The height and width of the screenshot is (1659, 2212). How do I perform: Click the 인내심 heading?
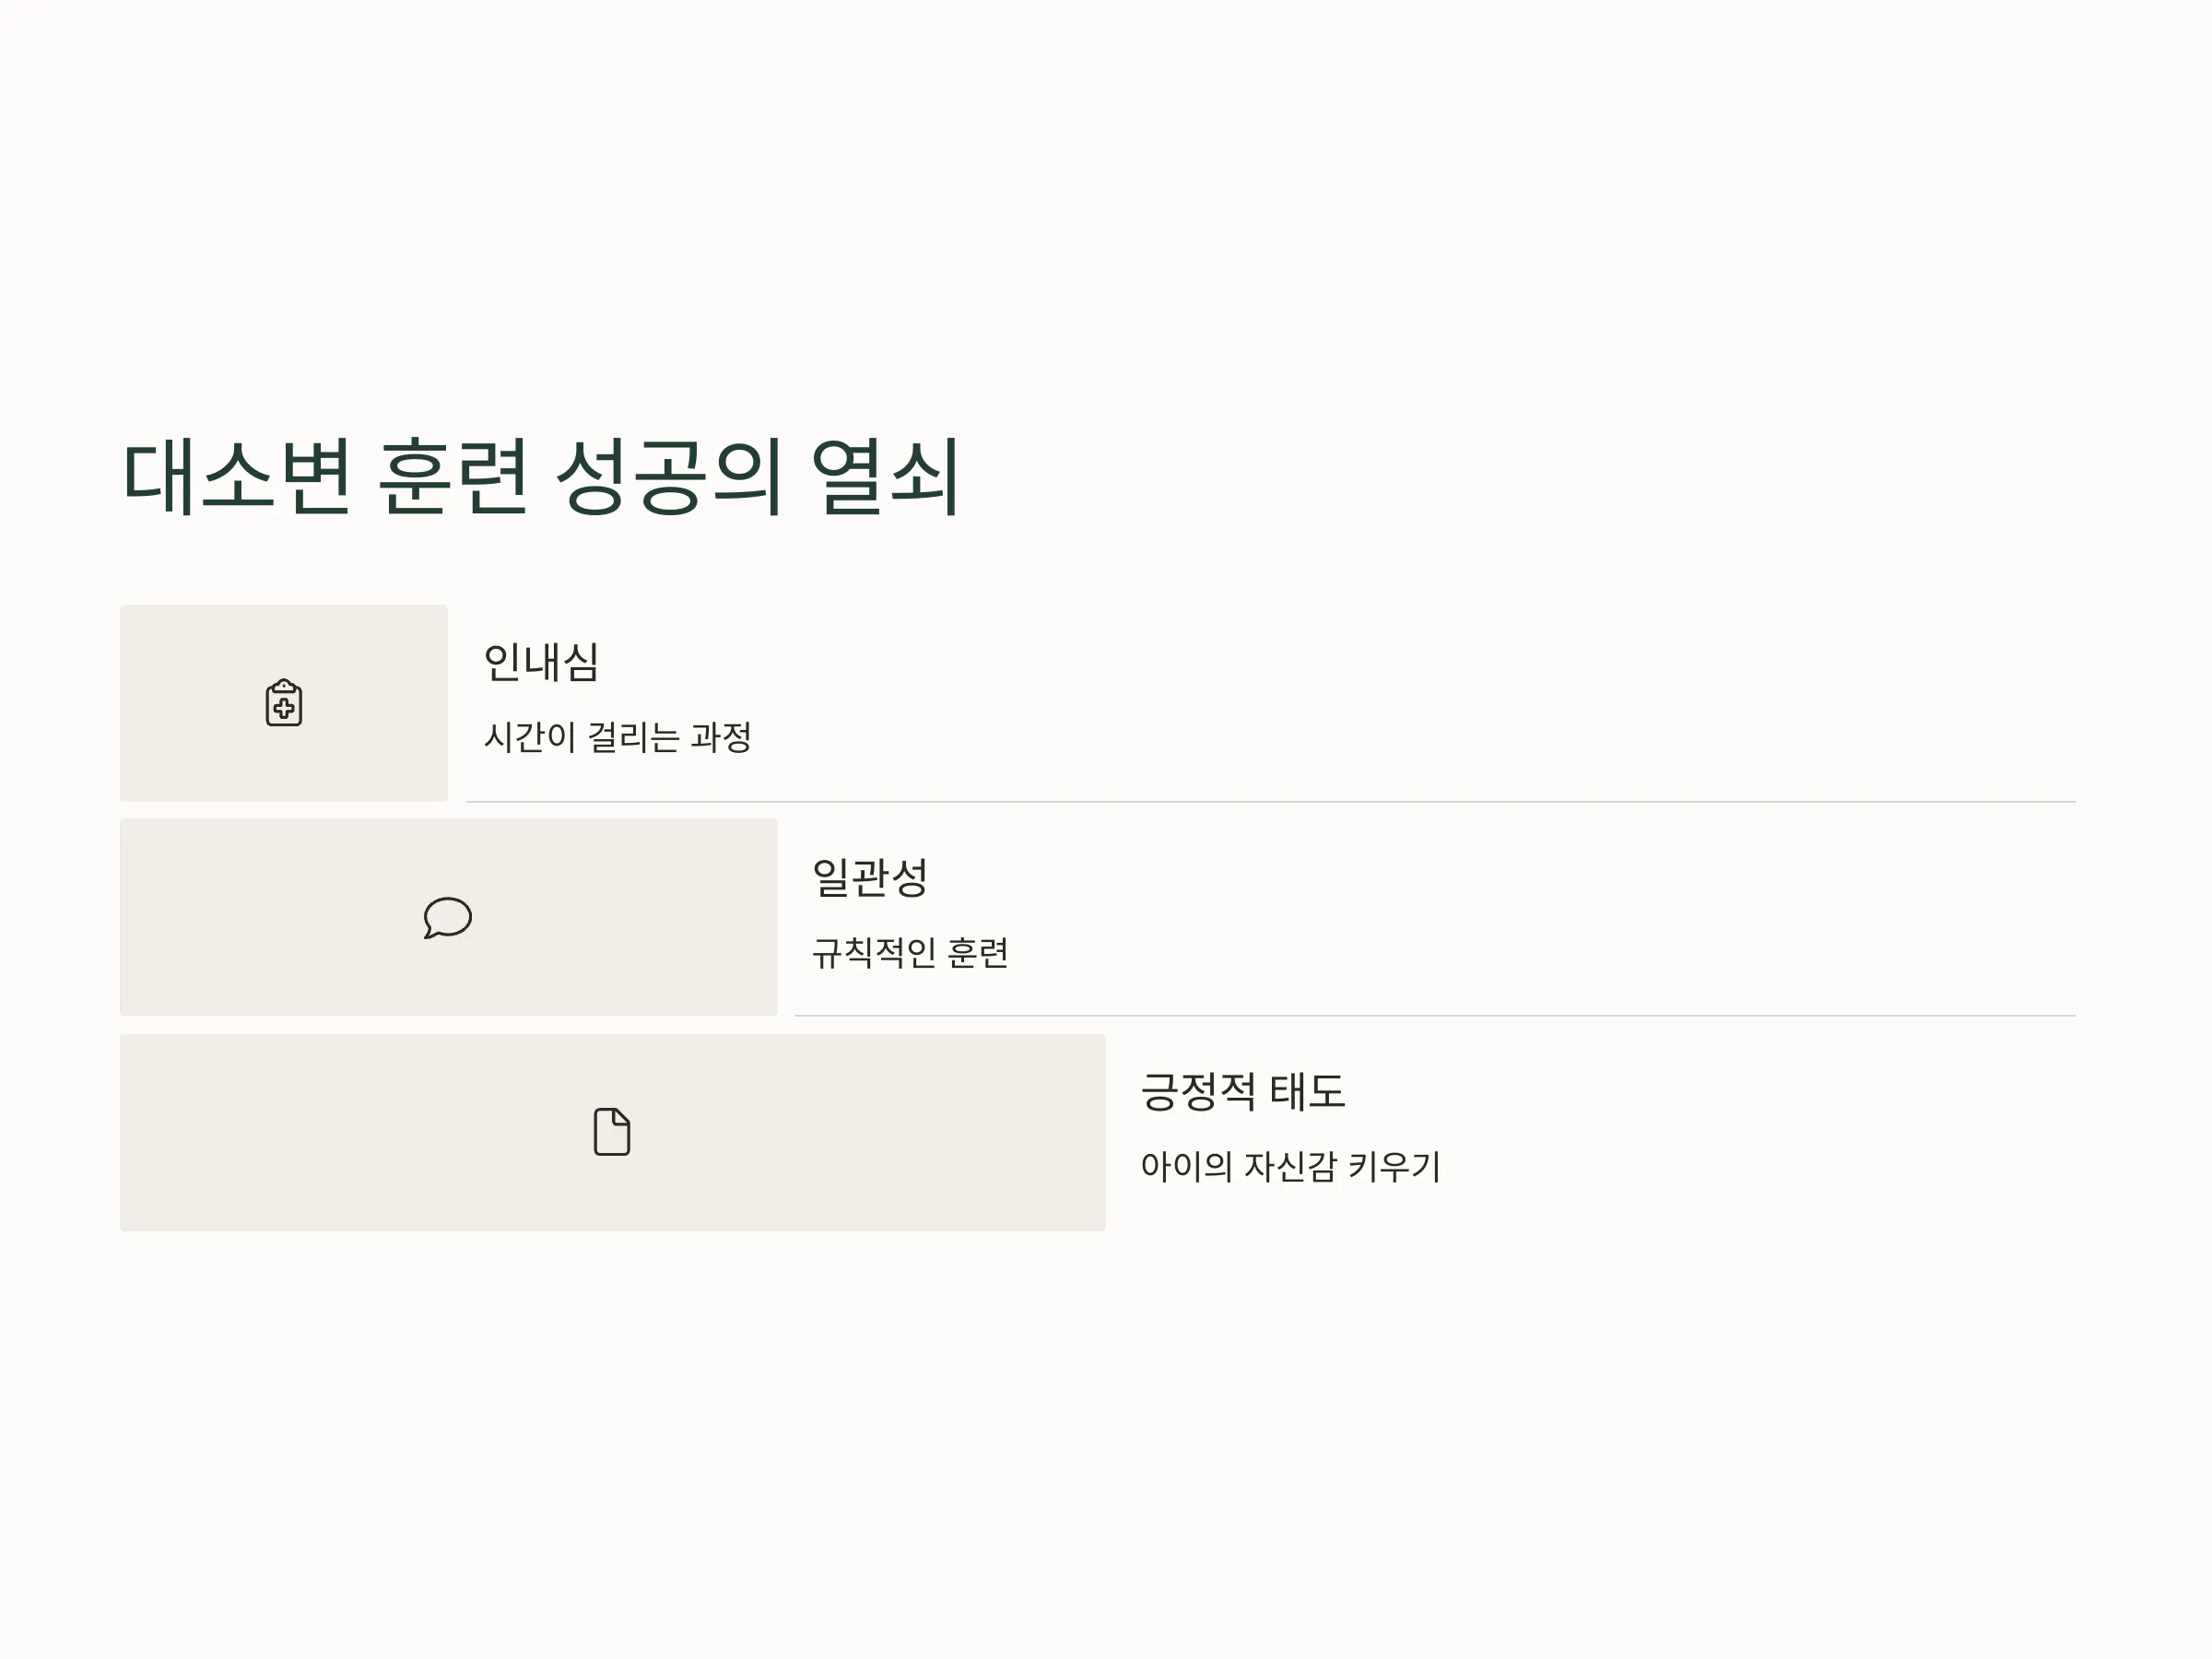pos(541,662)
